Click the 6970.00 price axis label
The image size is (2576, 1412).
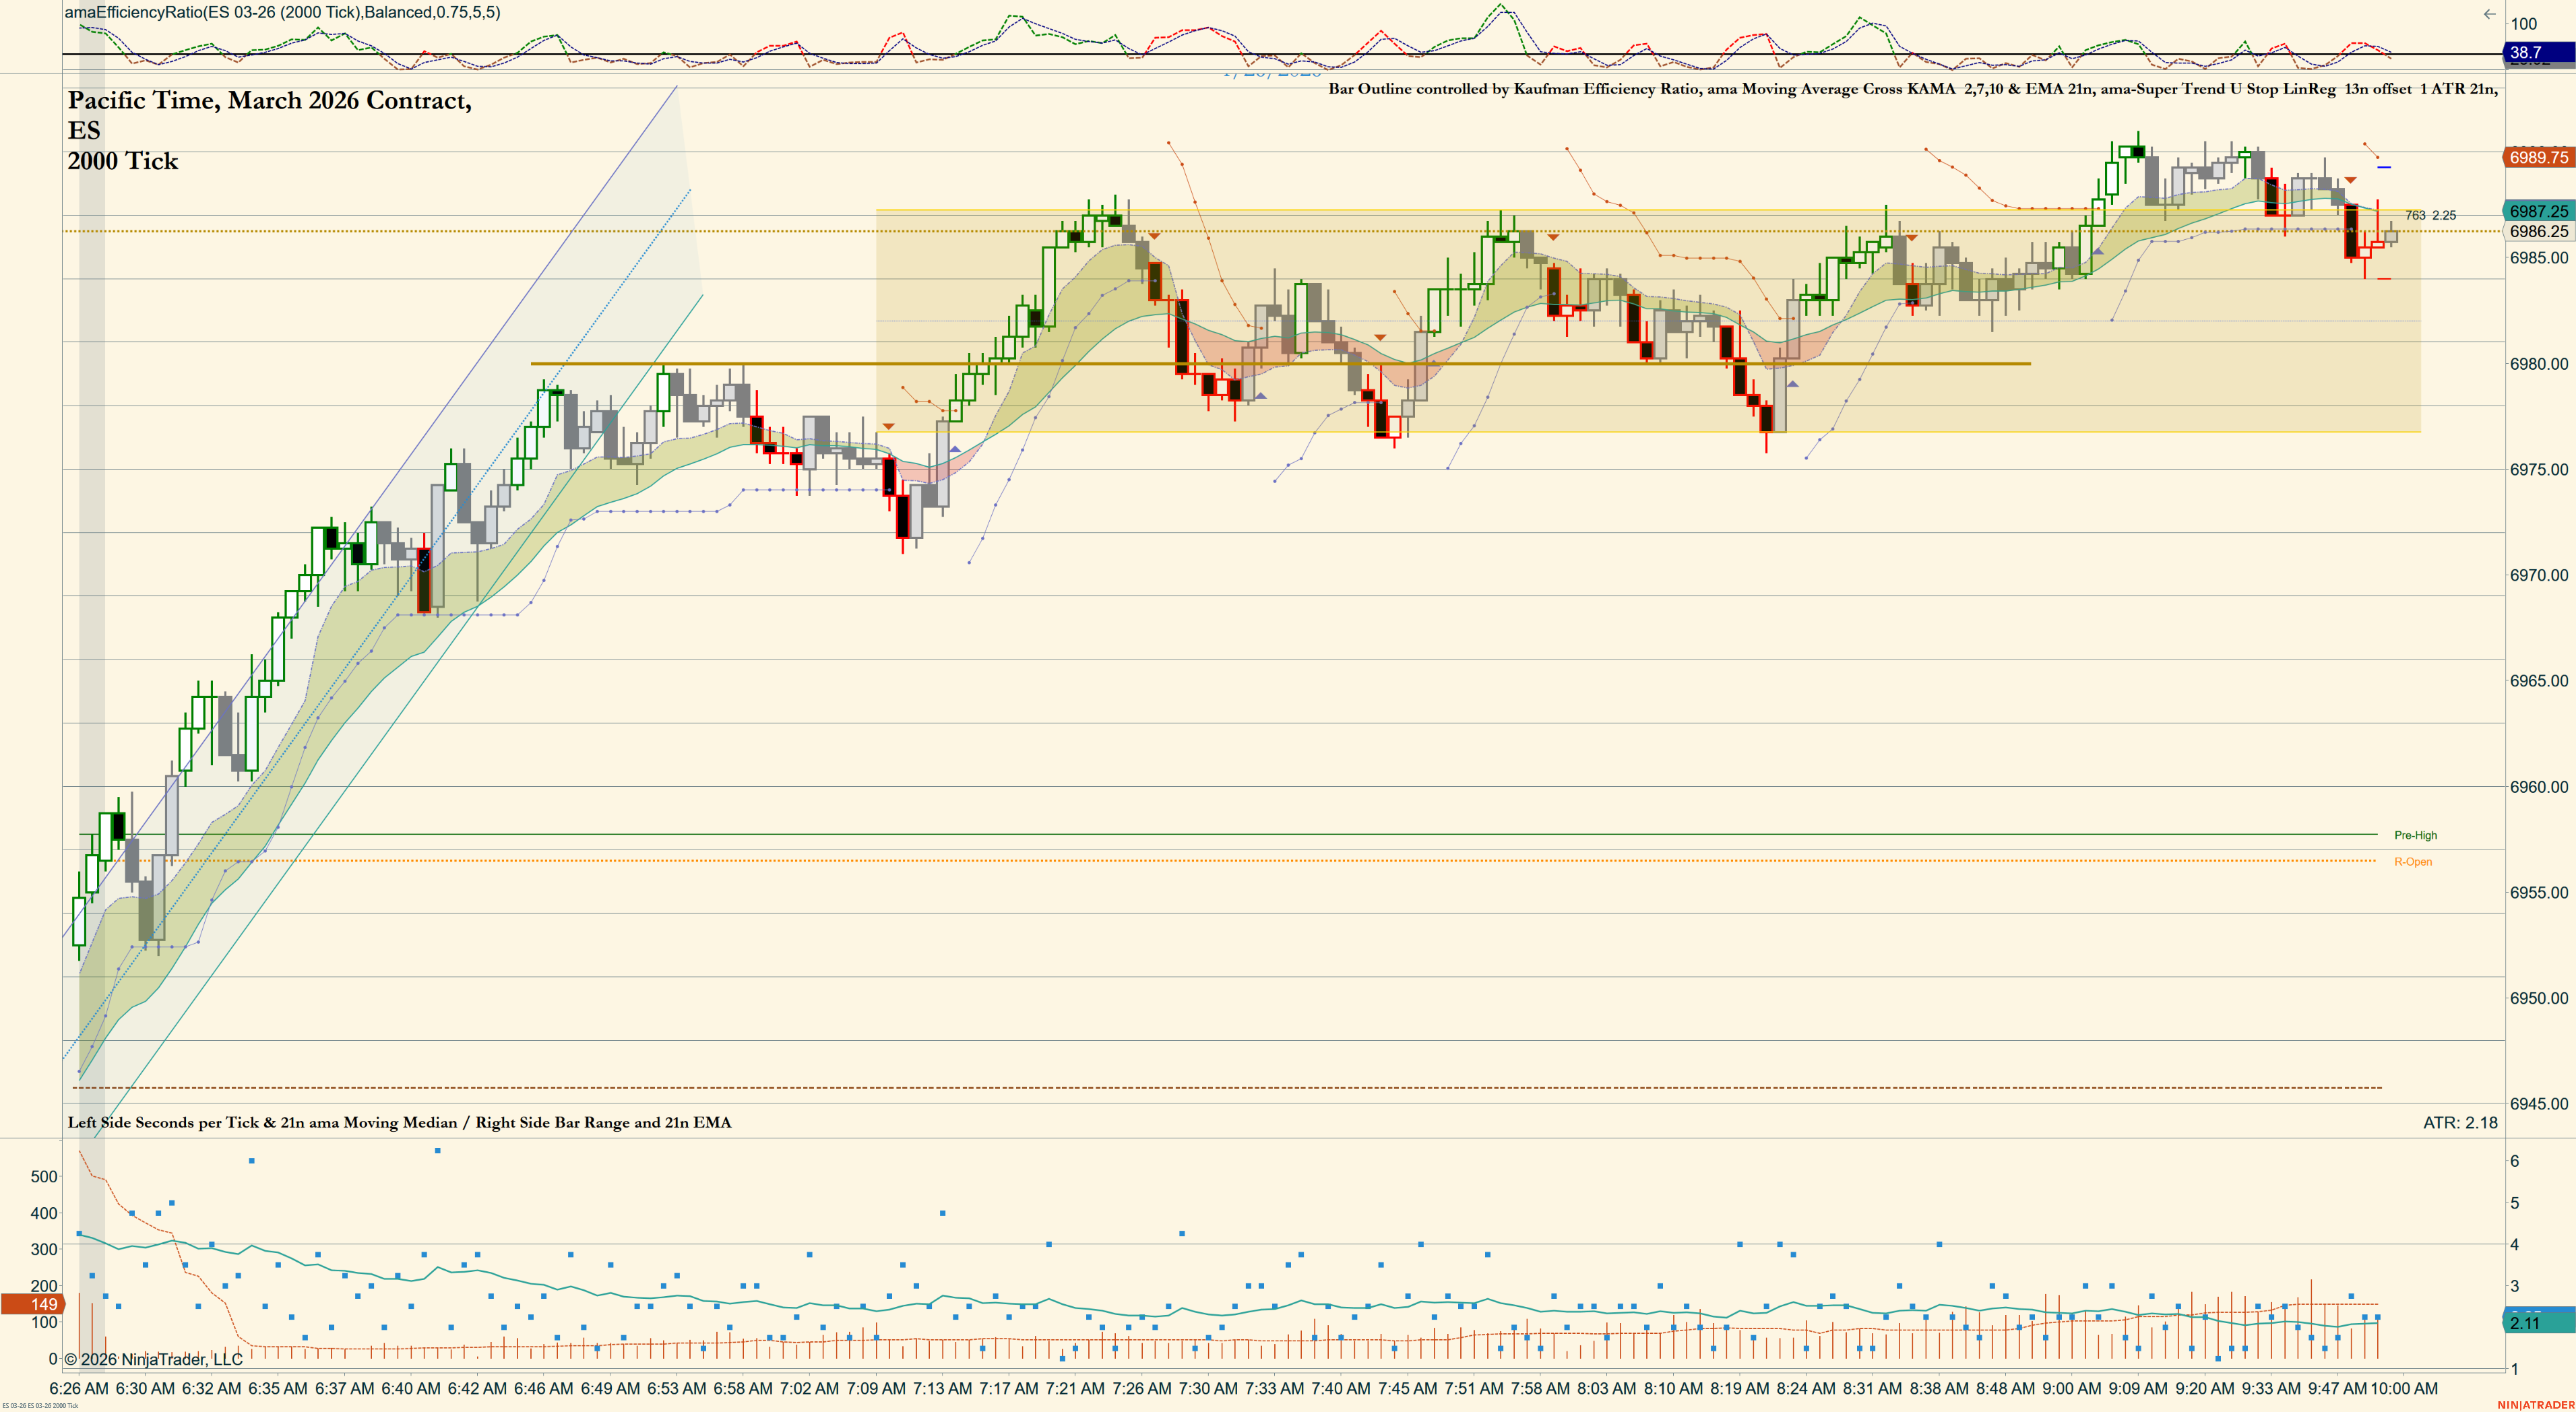point(2539,575)
